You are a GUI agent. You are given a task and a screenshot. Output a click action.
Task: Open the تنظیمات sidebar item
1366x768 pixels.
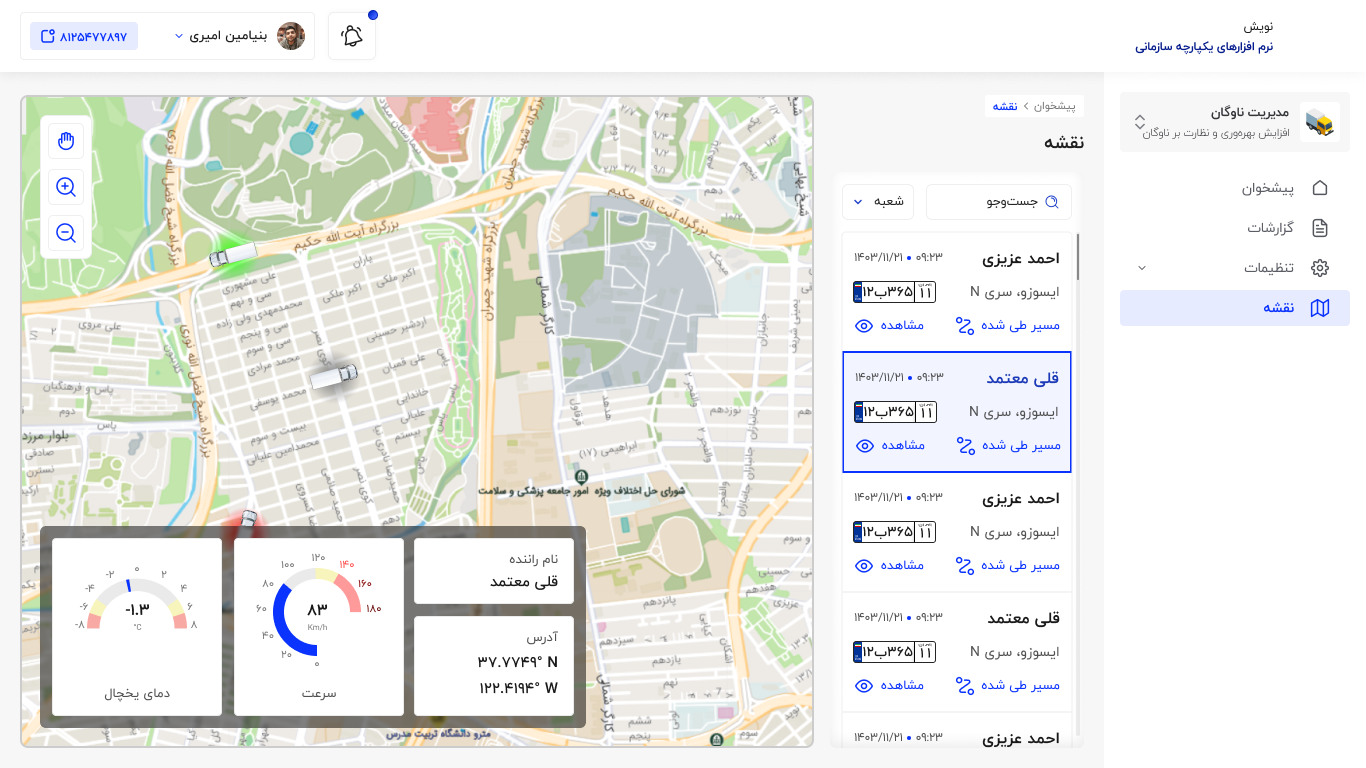point(1235,268)
